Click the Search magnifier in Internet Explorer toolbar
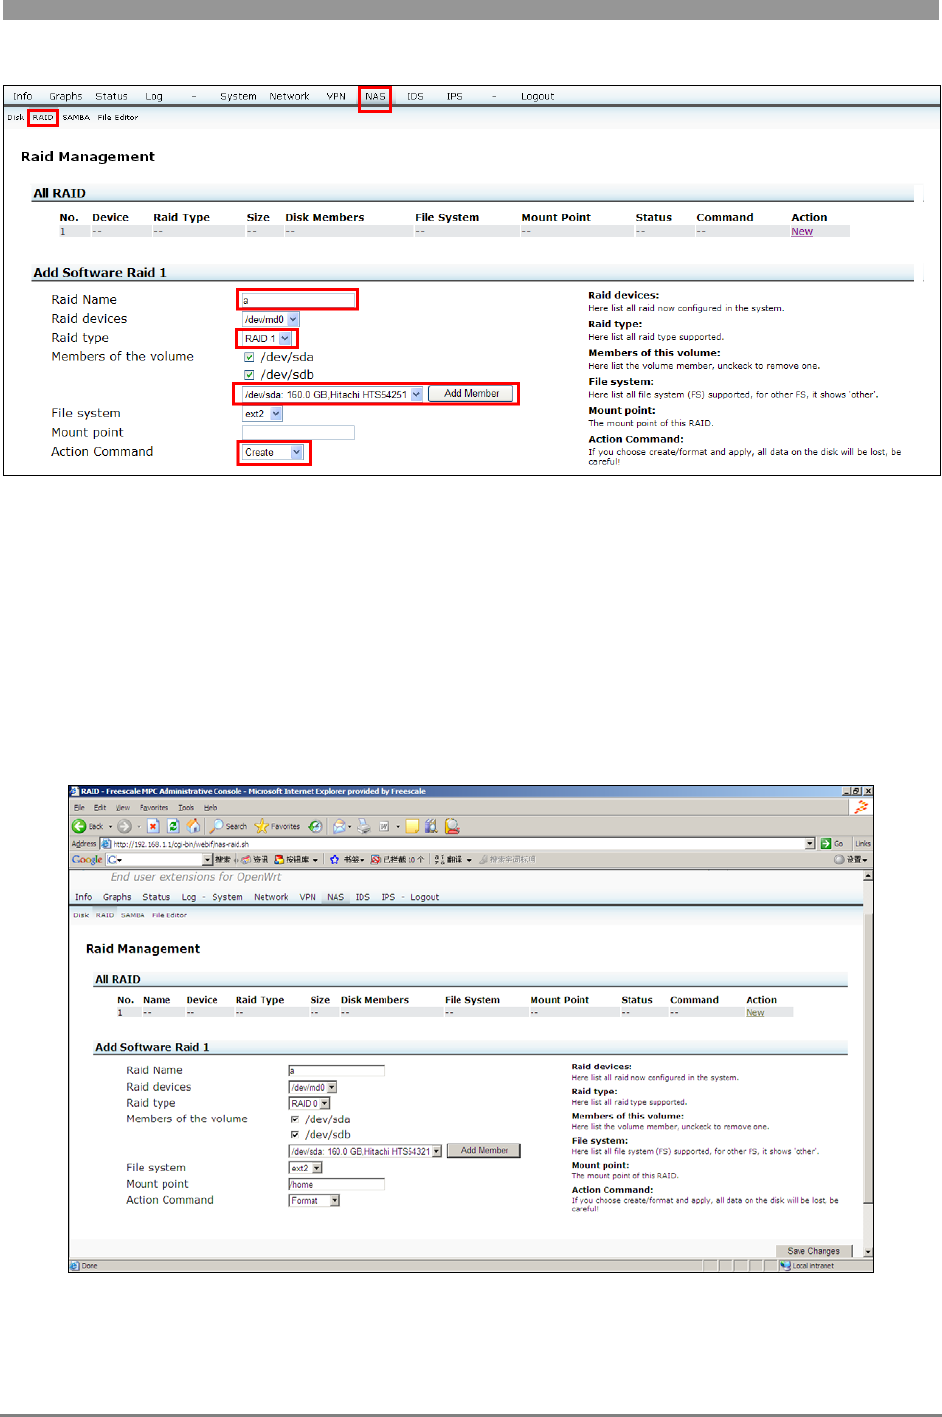942x1417 pixels. click(x=229, y=826)
